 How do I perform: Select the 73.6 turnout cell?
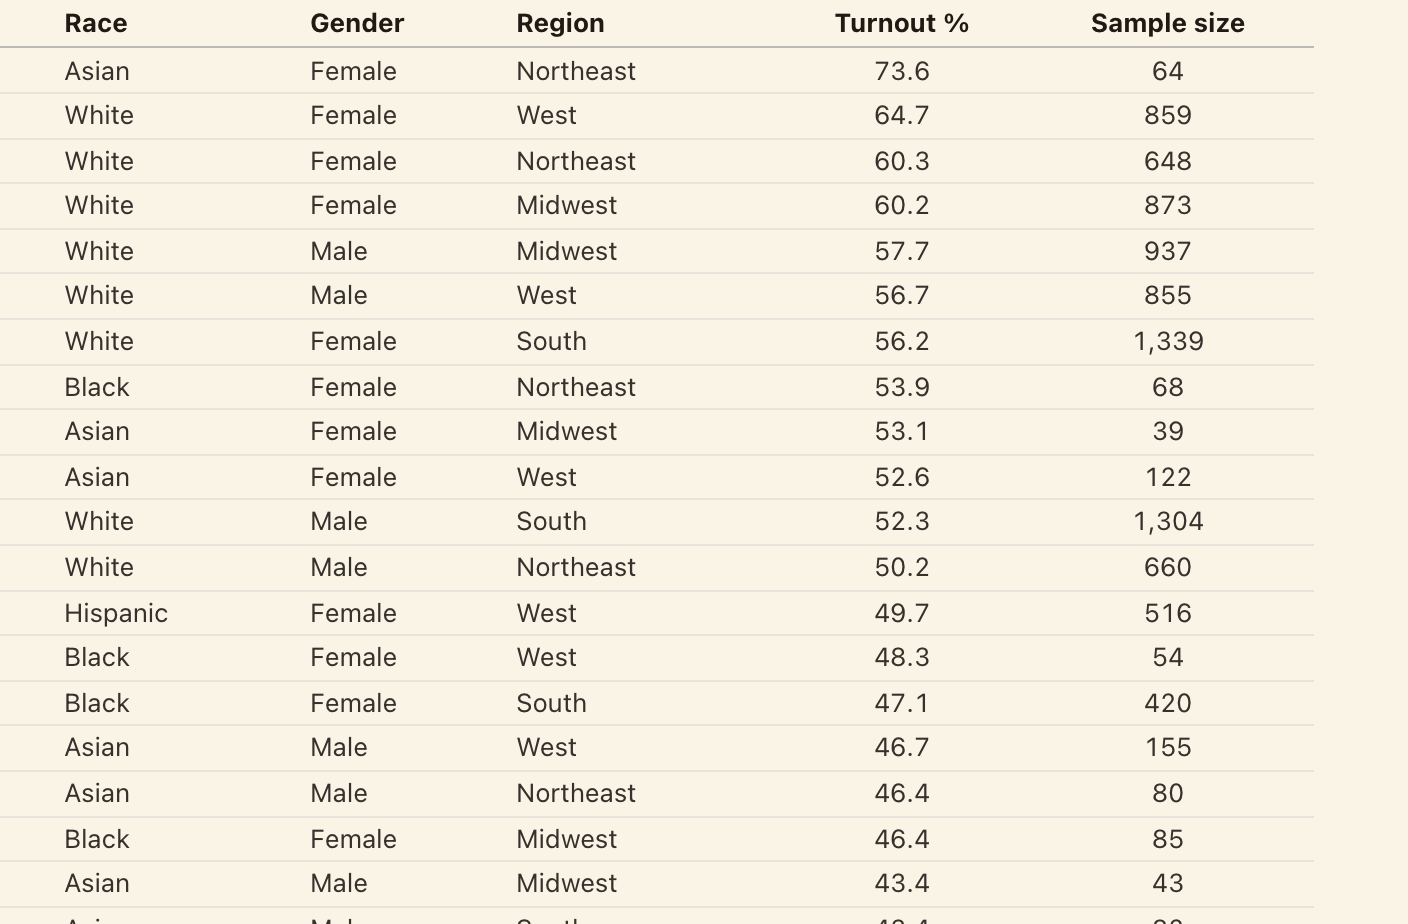coord(902,71)
